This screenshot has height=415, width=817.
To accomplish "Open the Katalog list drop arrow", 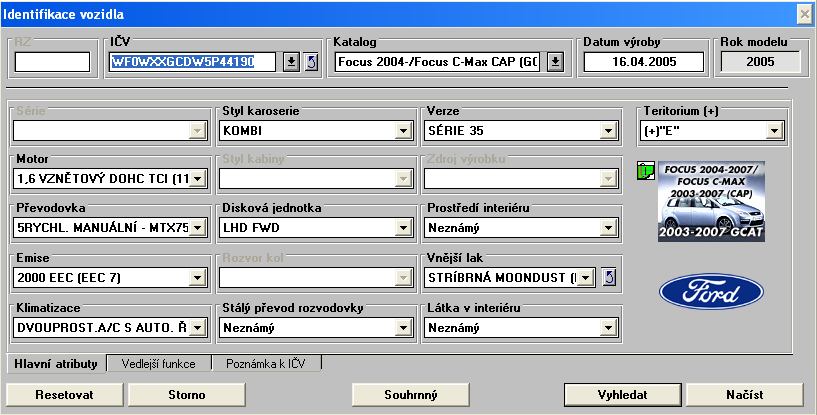I will point(555,62).
